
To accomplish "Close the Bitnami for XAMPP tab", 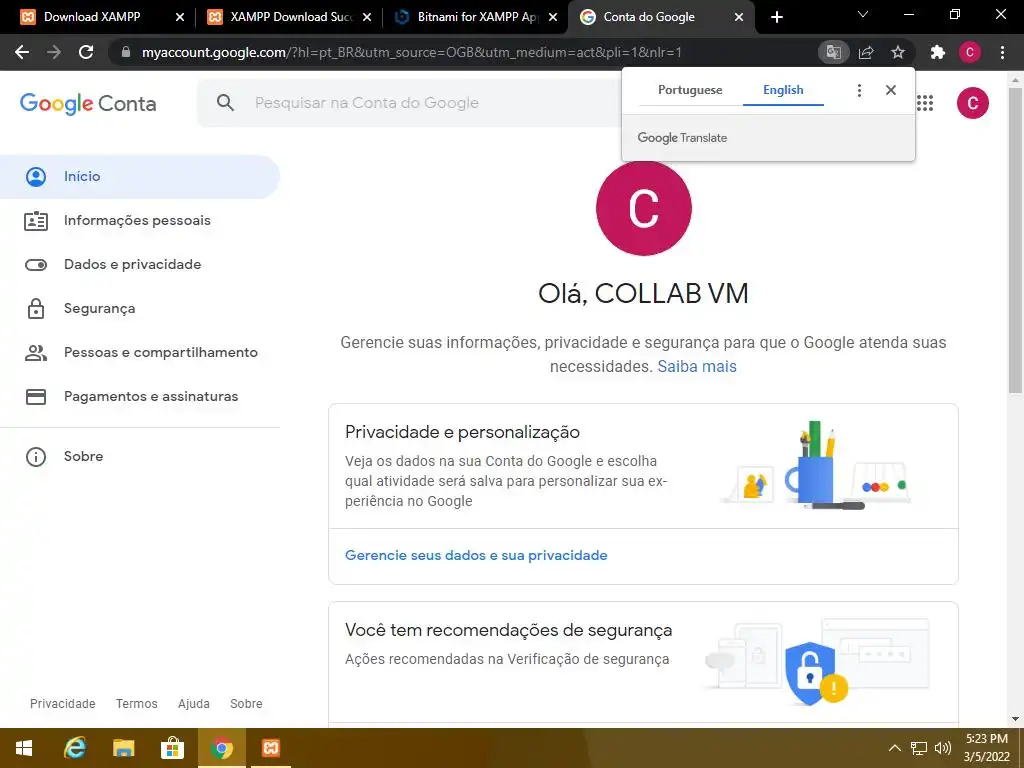I will (553, 17).
